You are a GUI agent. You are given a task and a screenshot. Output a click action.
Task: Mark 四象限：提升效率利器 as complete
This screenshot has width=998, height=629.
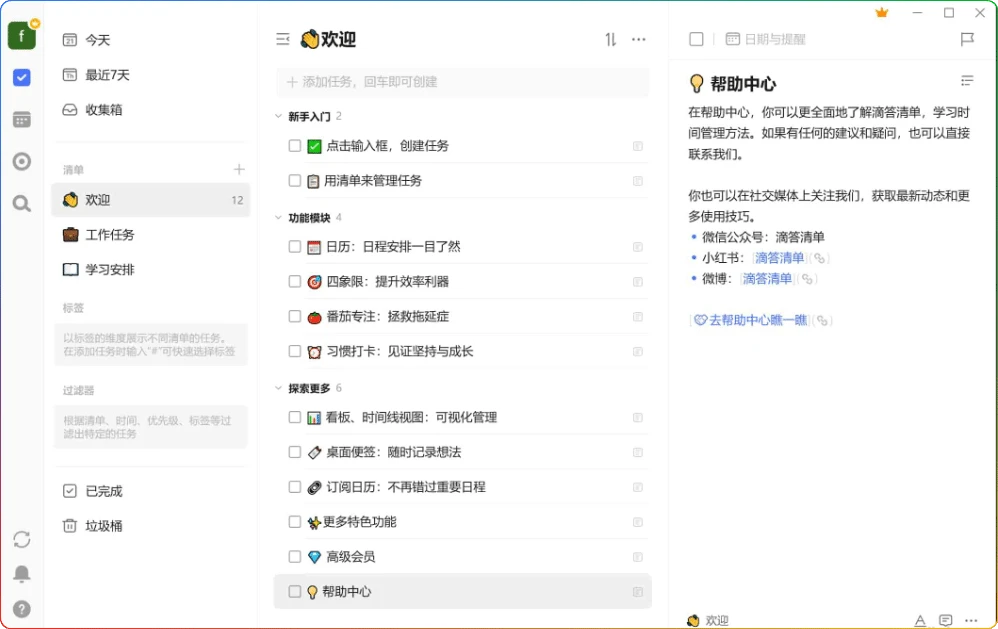pos(295,282)
